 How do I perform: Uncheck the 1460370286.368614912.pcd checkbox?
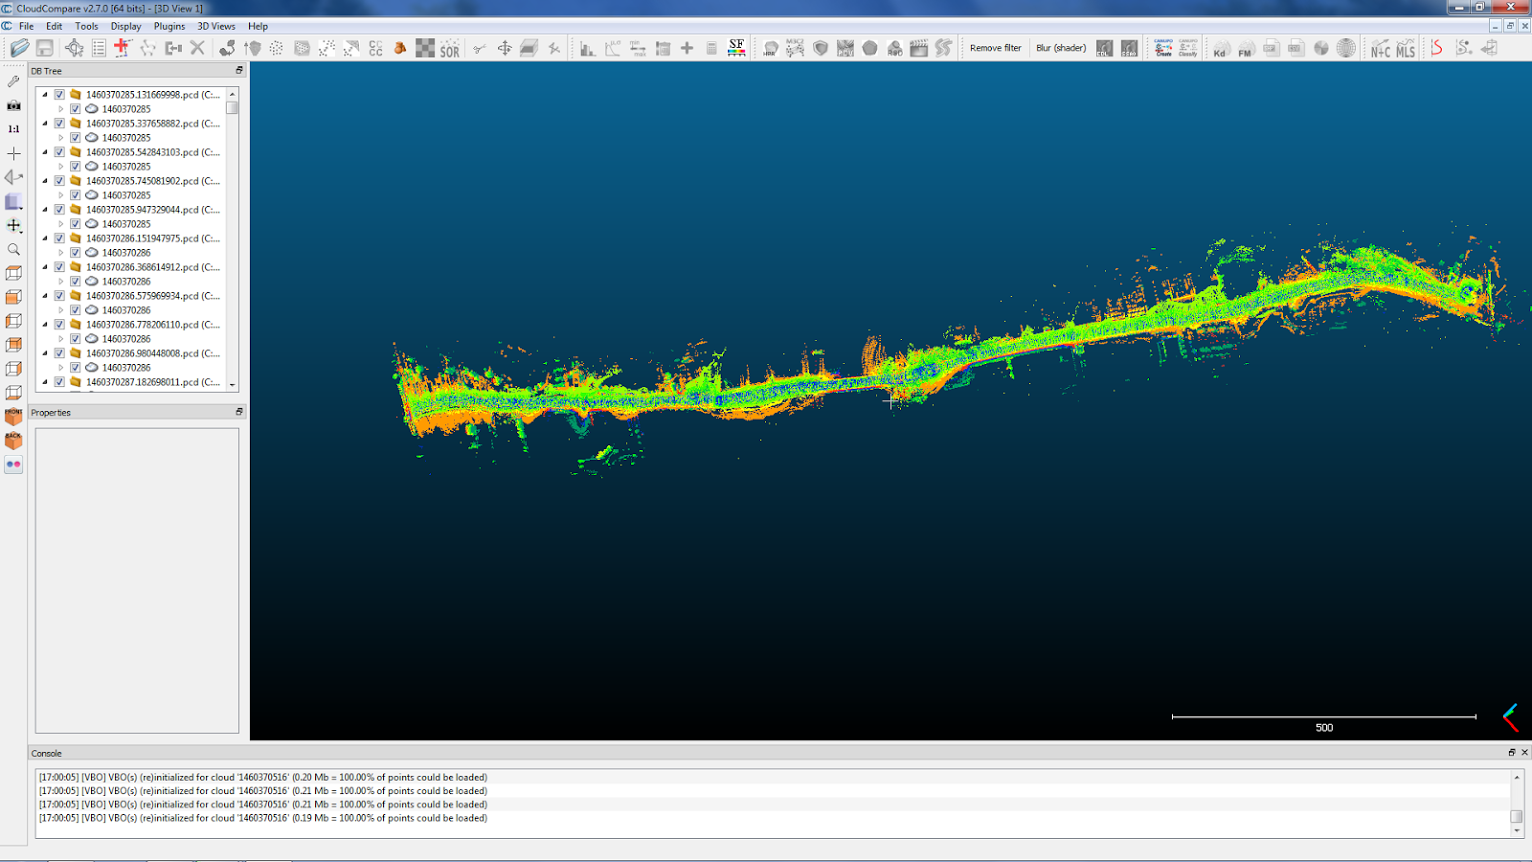pos(59,267)
